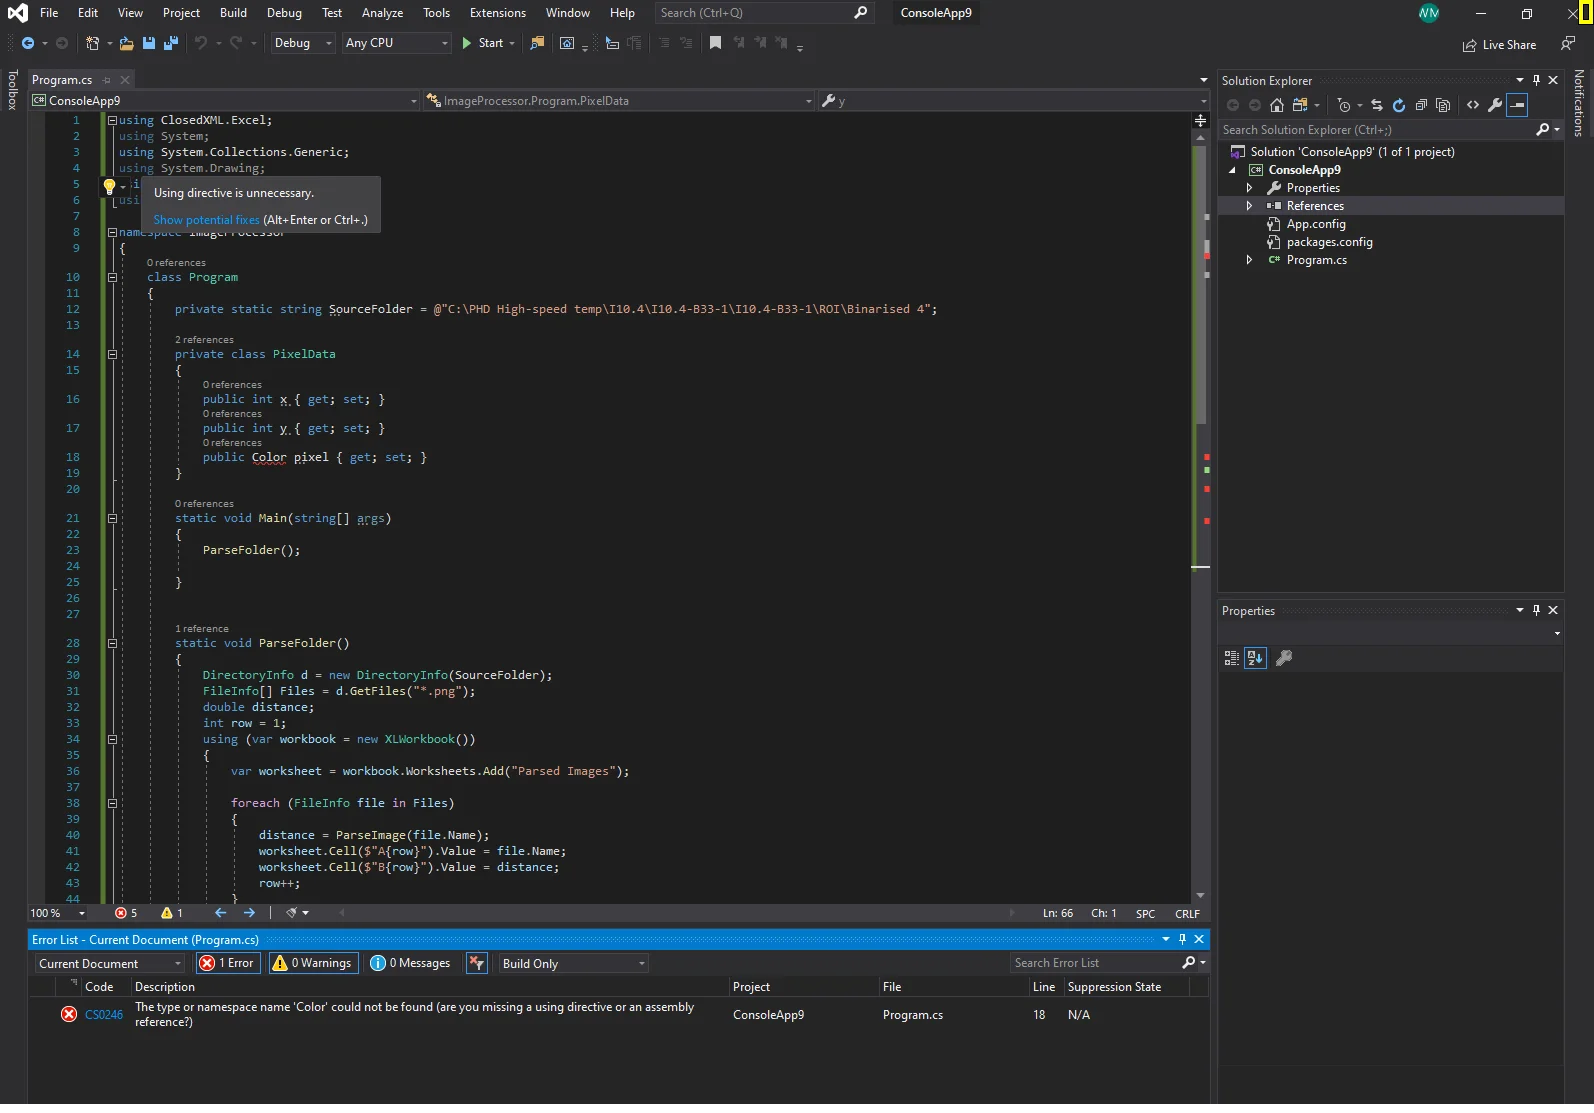Image resolution: width=1594 pixels, height=1113 pixels.
Task: Click the feedback icon beside Live Share
Action: point(1568,44)
